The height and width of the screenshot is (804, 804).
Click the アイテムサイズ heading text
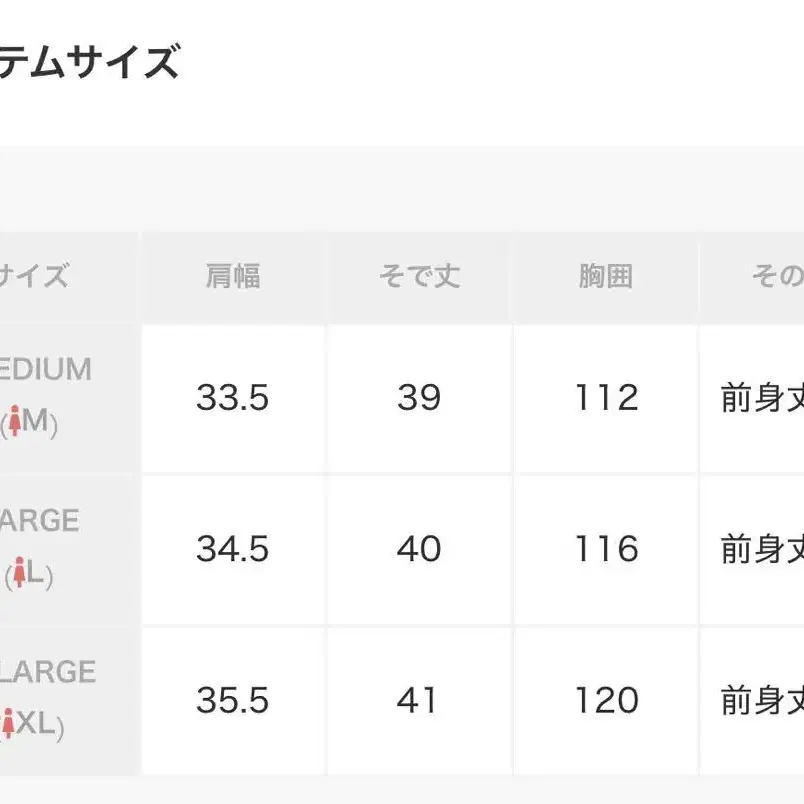[89, 62]
